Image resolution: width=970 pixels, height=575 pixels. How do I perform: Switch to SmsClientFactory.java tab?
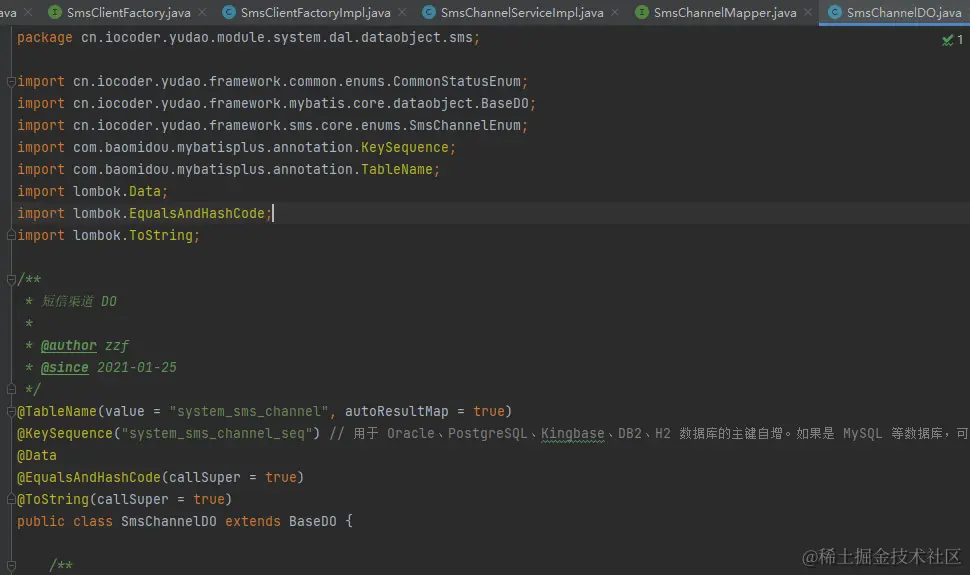(x=129, y=12)
